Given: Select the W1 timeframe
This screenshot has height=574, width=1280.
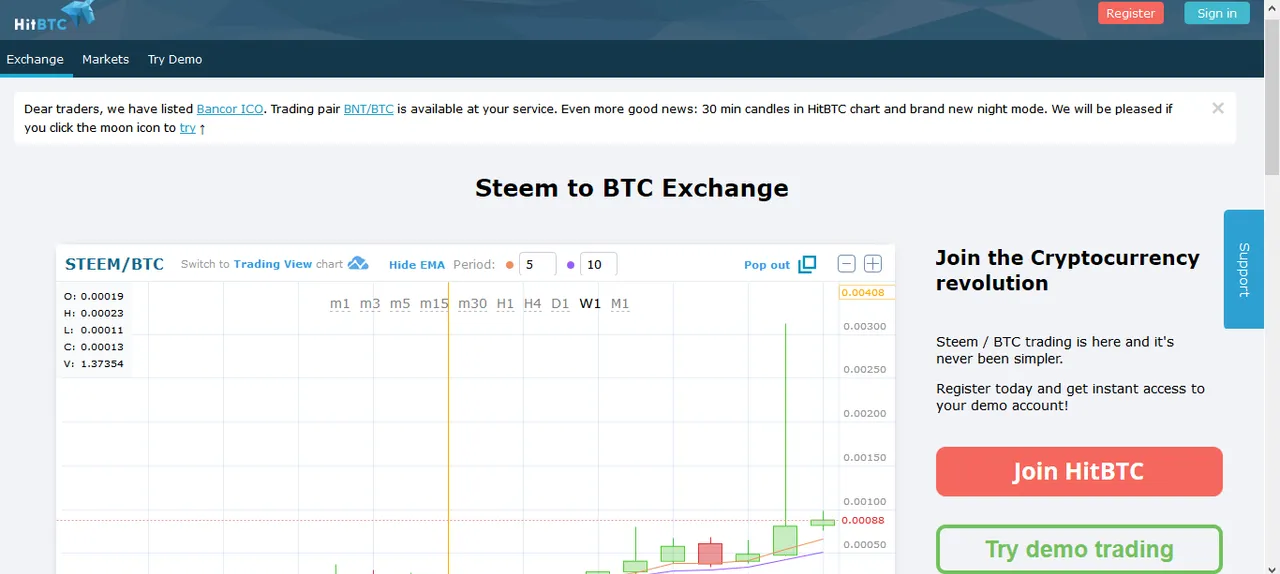Looking at the screenshot, I should point(590,303).
